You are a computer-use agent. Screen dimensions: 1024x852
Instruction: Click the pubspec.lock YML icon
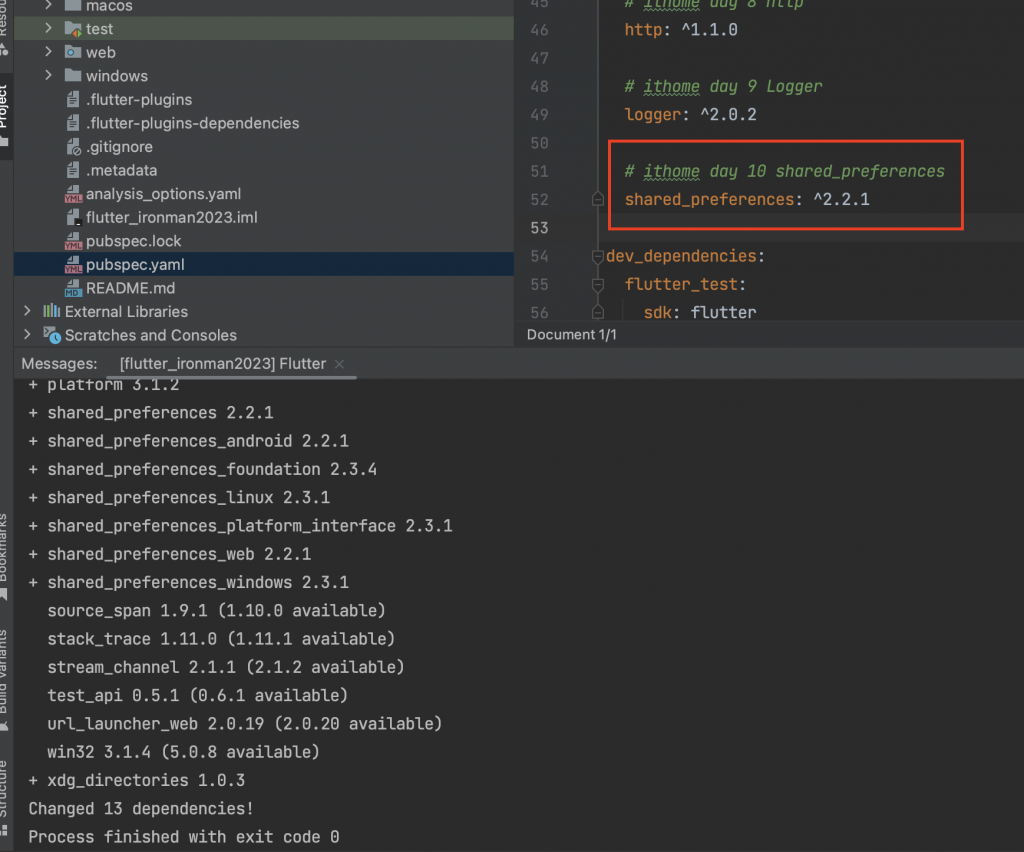point(73,241)
